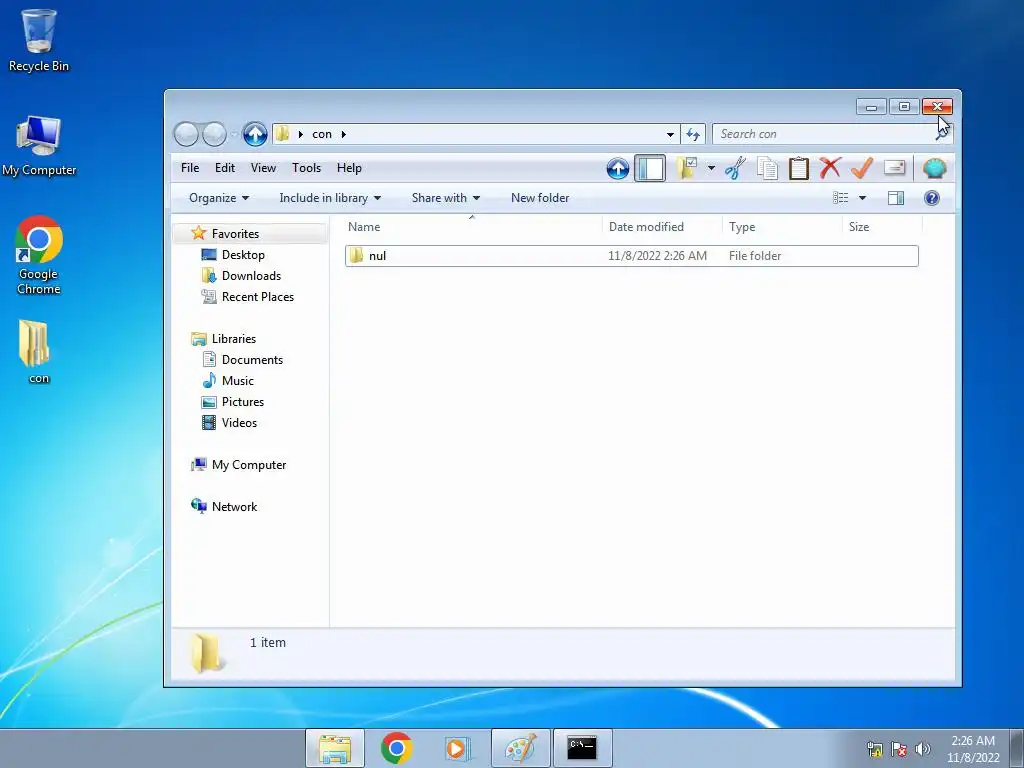Image resolution: width=1024 pixels, height=768 pixels.
Task: Click the change view icon
Action: tap(840, 198)
